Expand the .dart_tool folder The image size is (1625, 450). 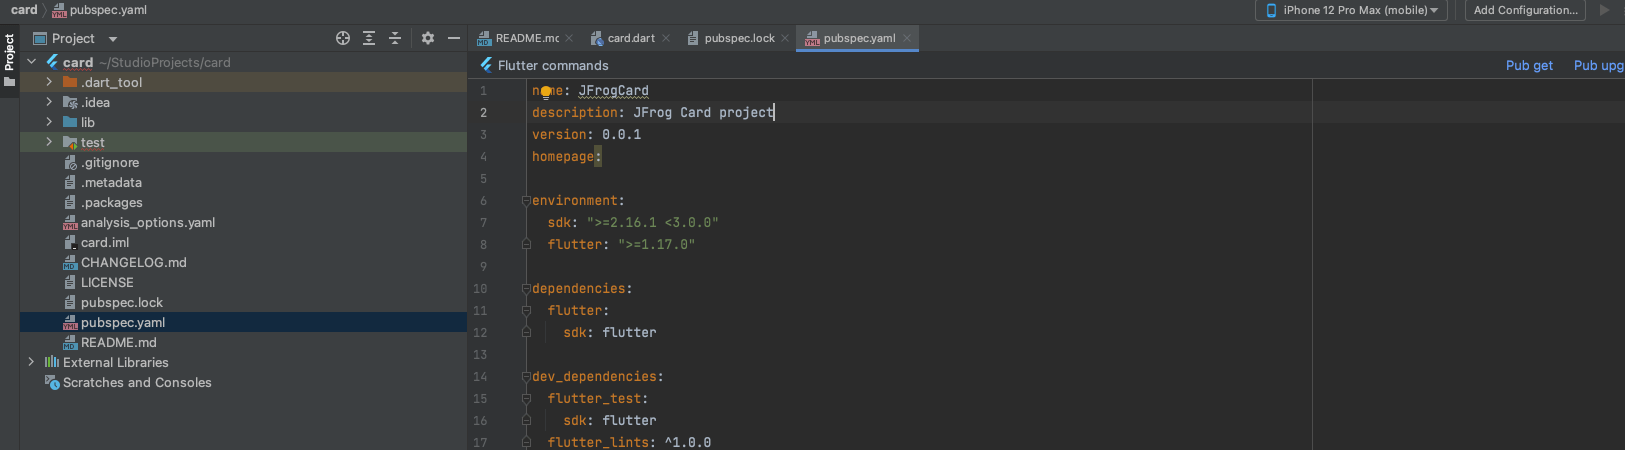pyautogui.click(x=49, y=82)
